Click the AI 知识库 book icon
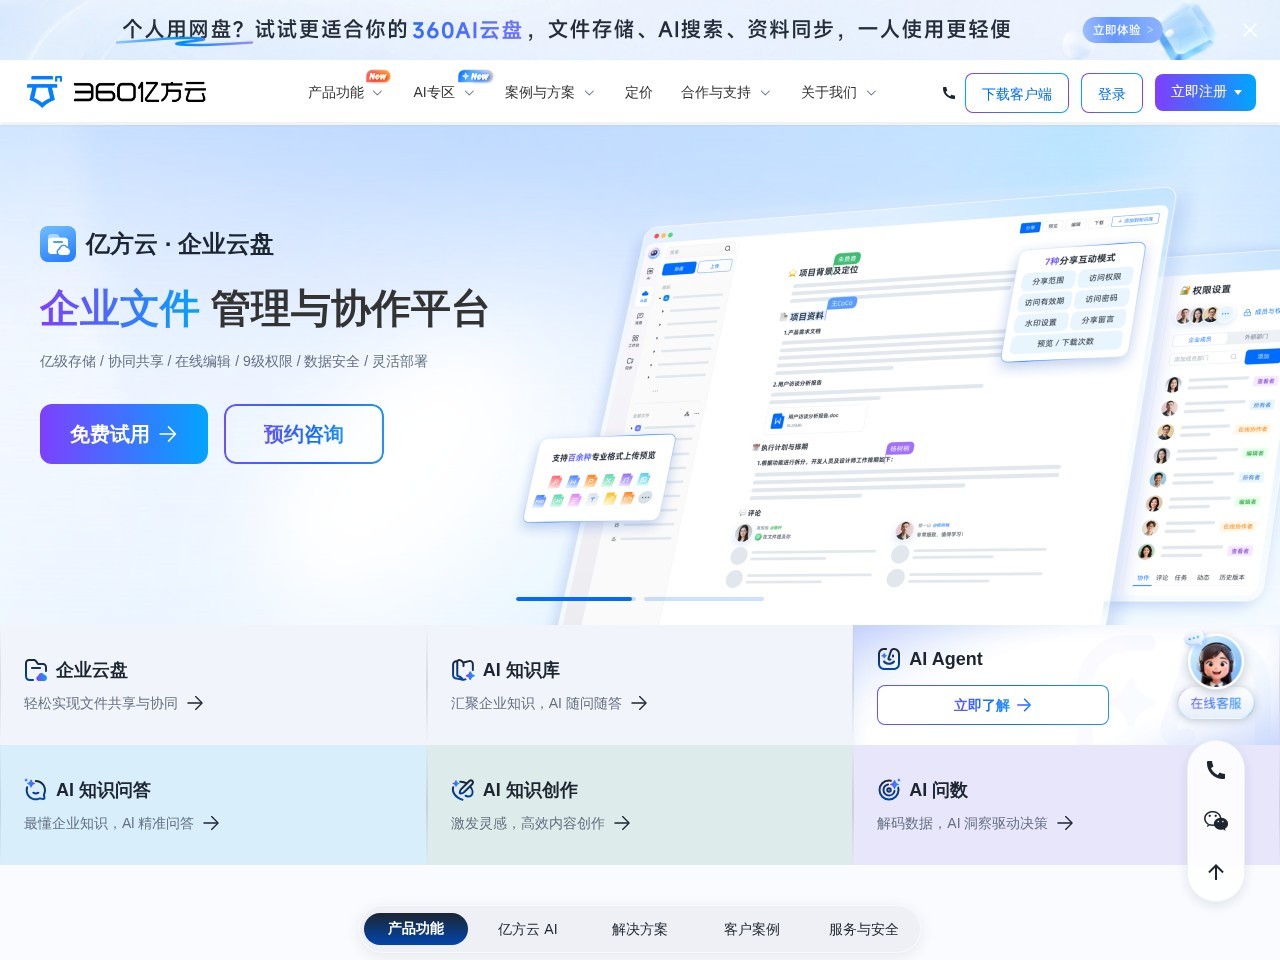The width and height of the screenshot is (1280, 960). pyautogui.click(x=463, y=670)
